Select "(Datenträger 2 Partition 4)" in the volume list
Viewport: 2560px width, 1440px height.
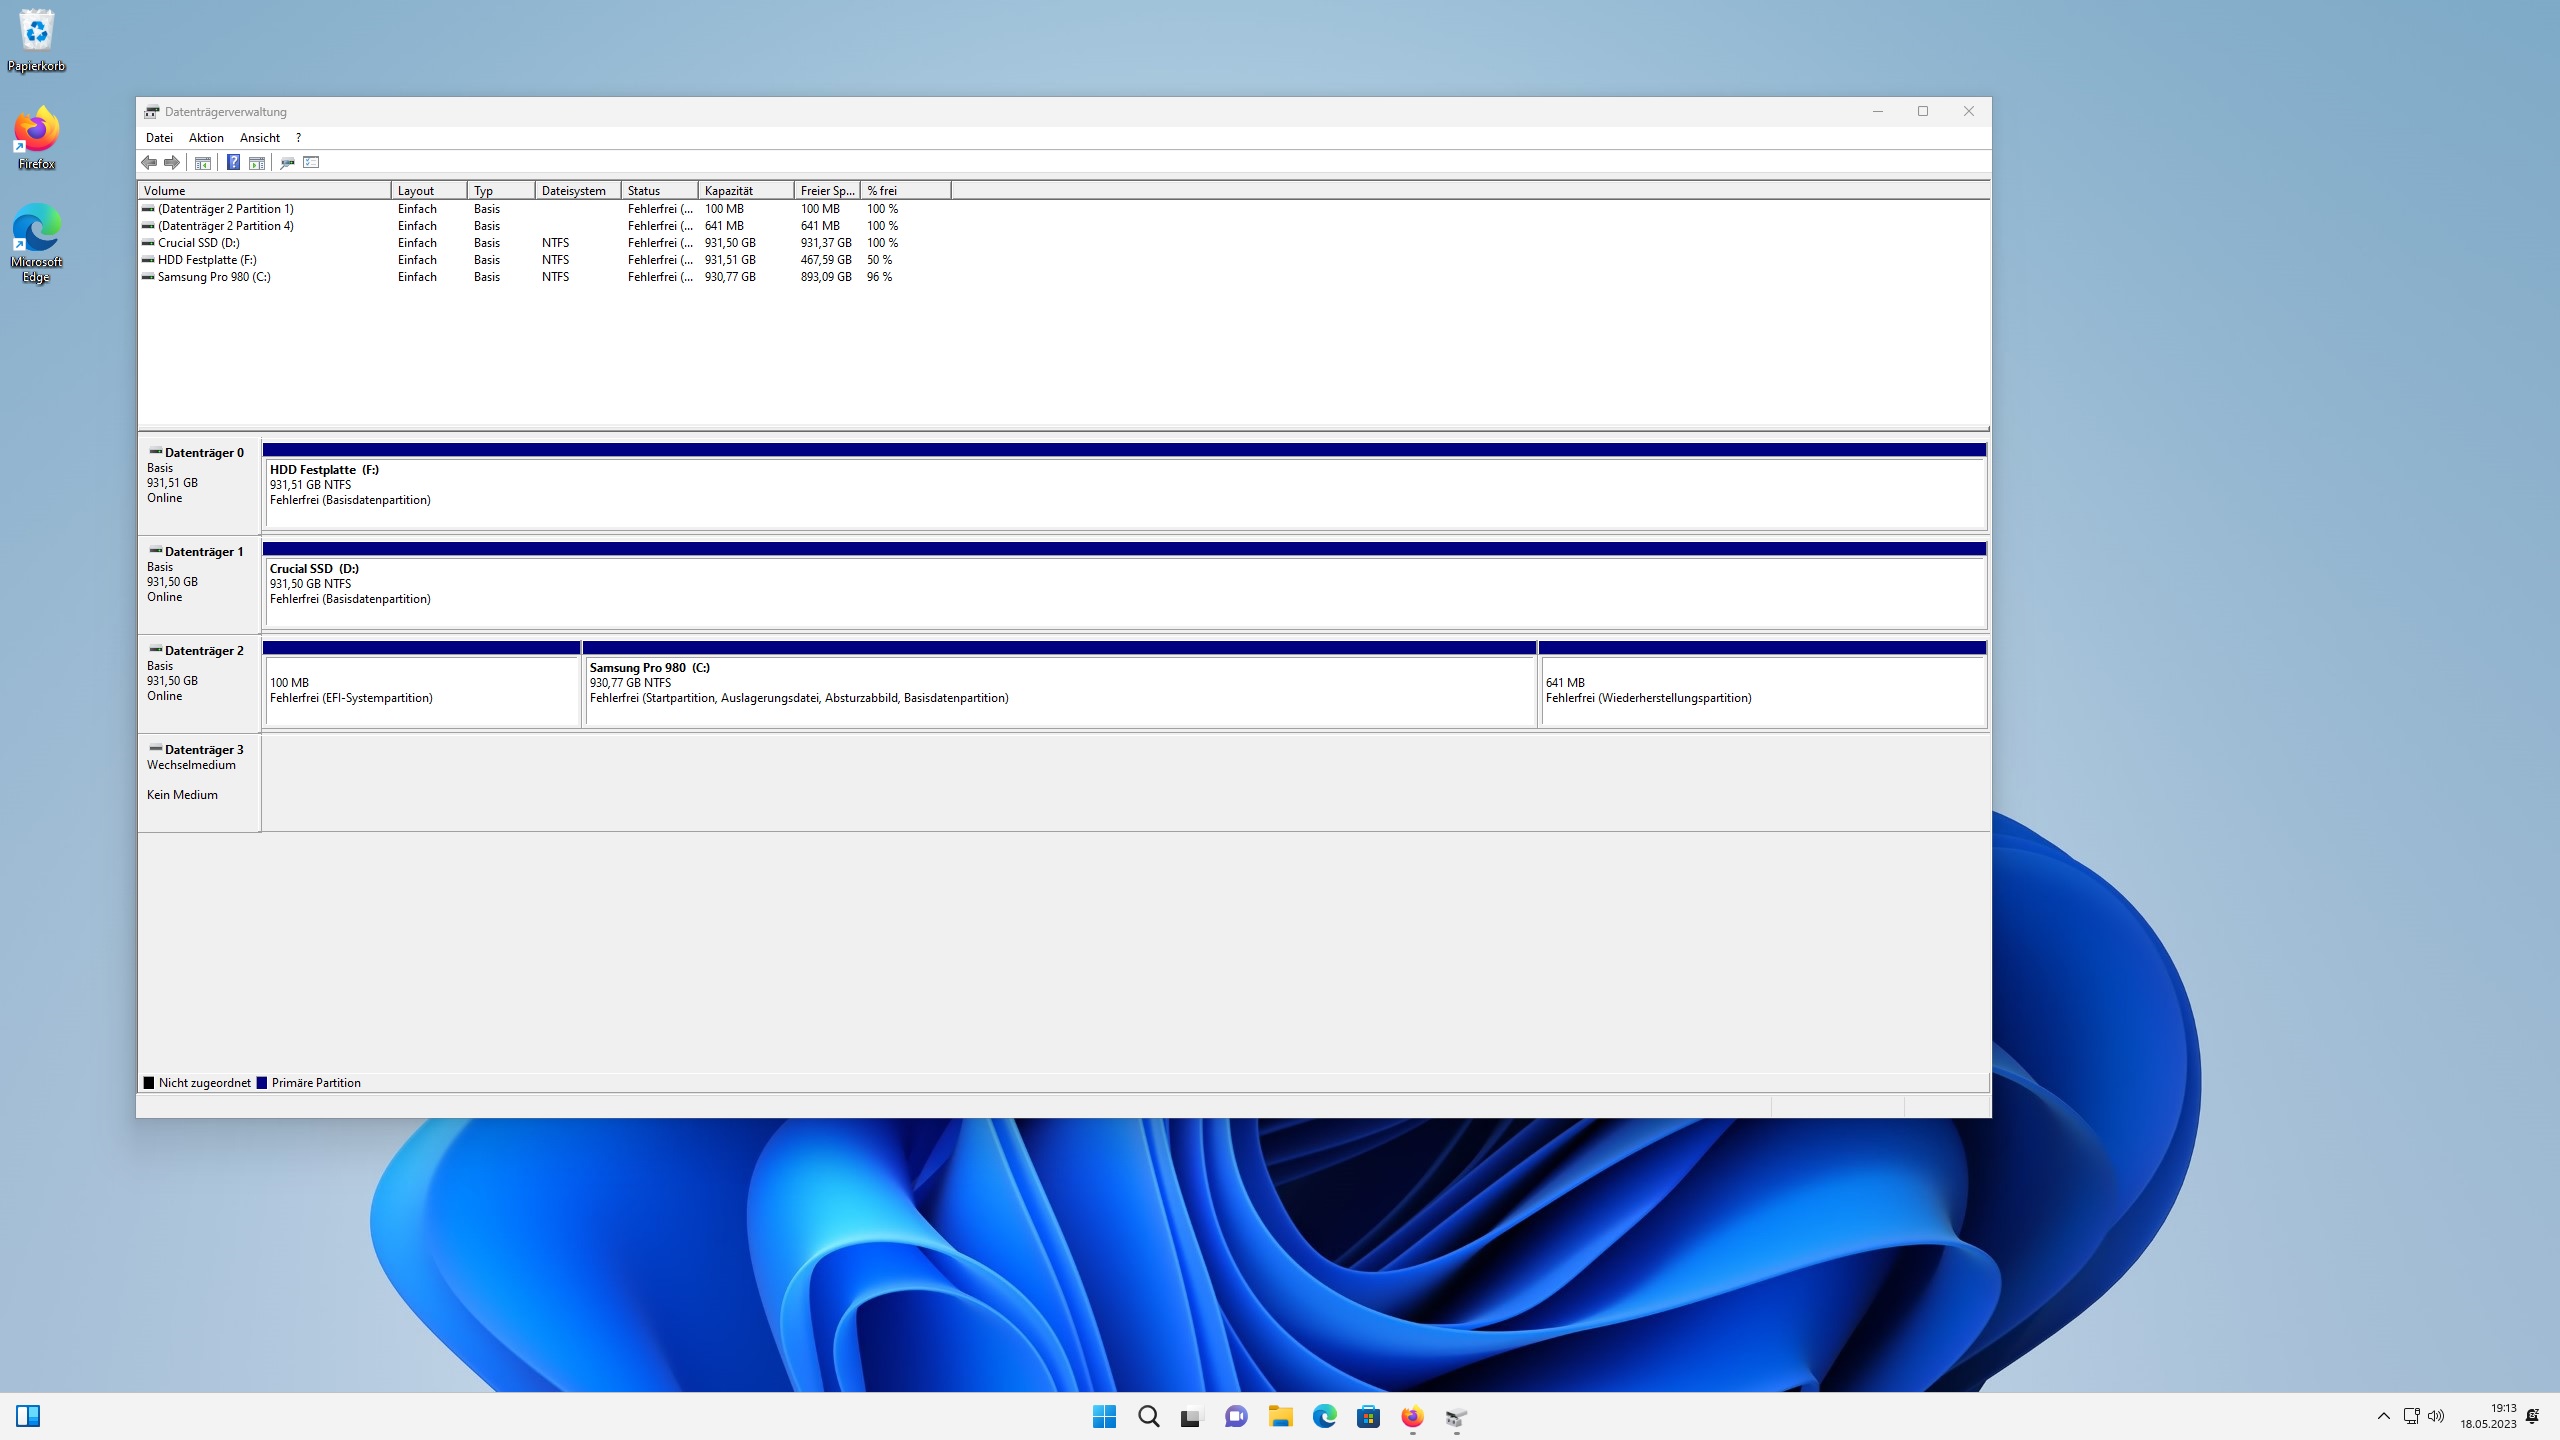click(x=226, y=226)
